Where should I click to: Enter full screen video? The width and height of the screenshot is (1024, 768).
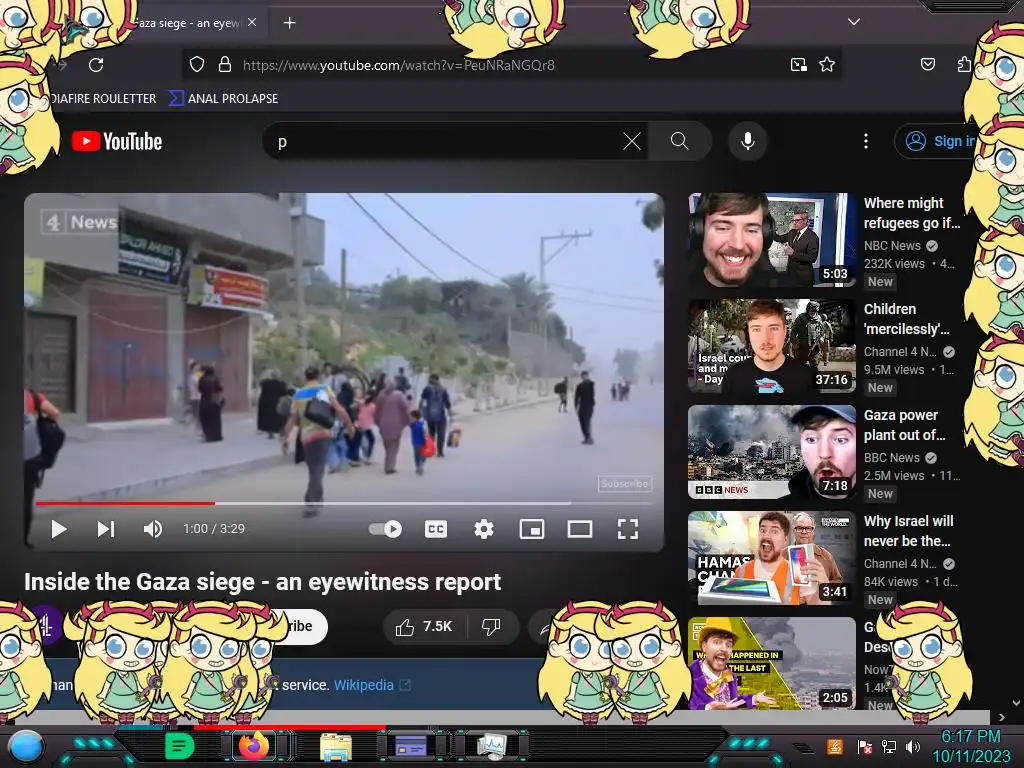628,529
